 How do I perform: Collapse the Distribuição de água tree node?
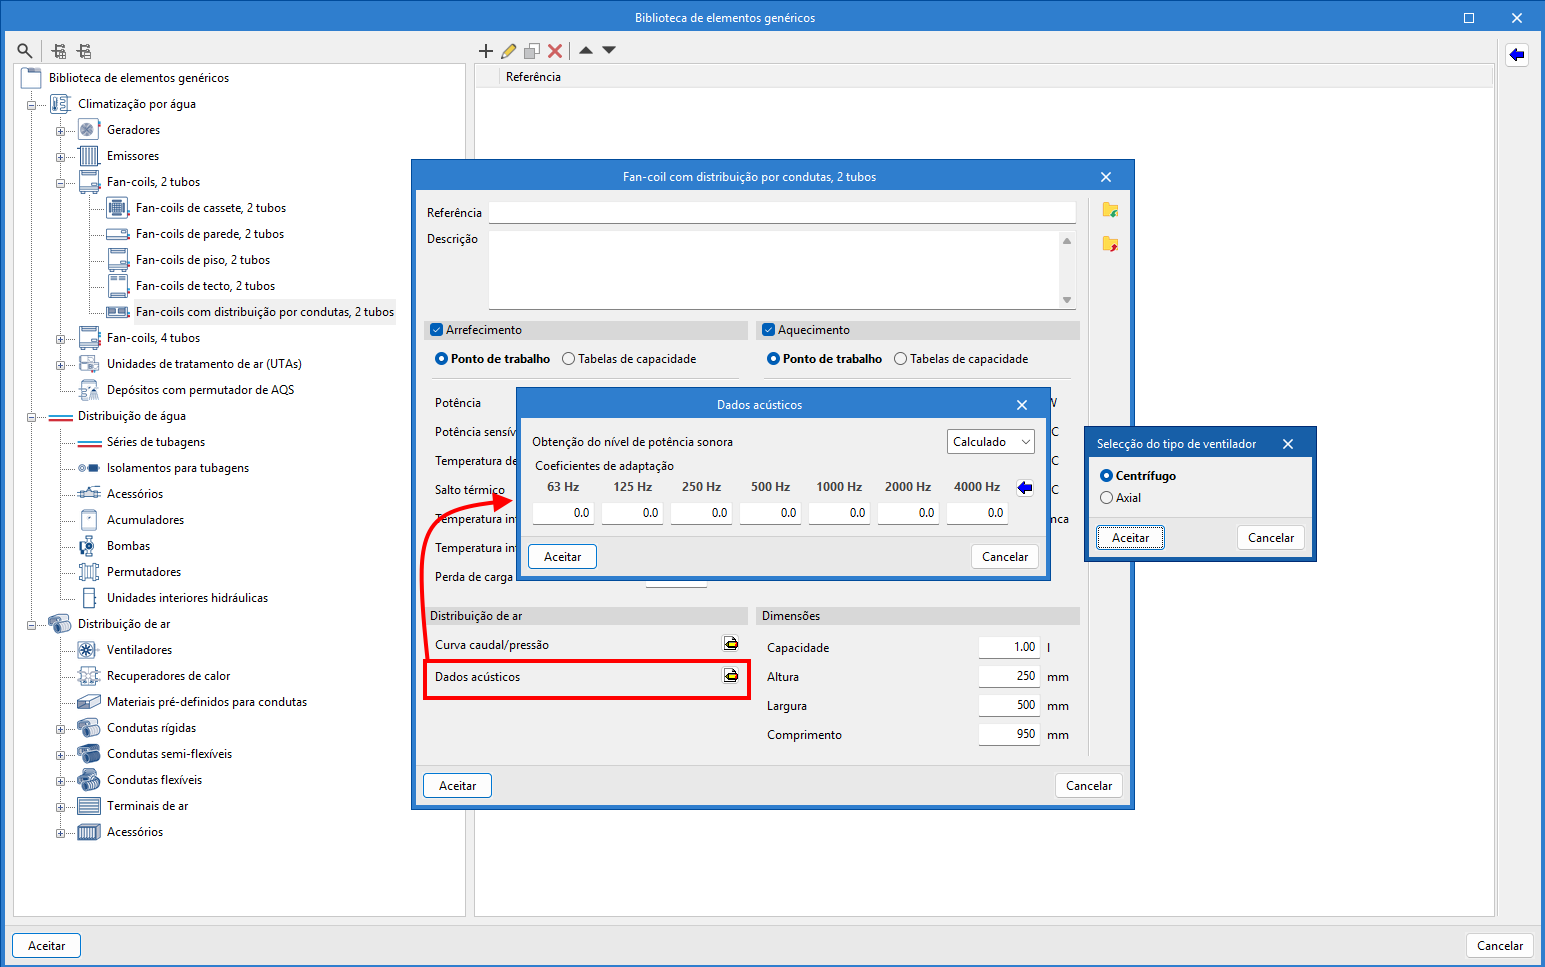31,417
